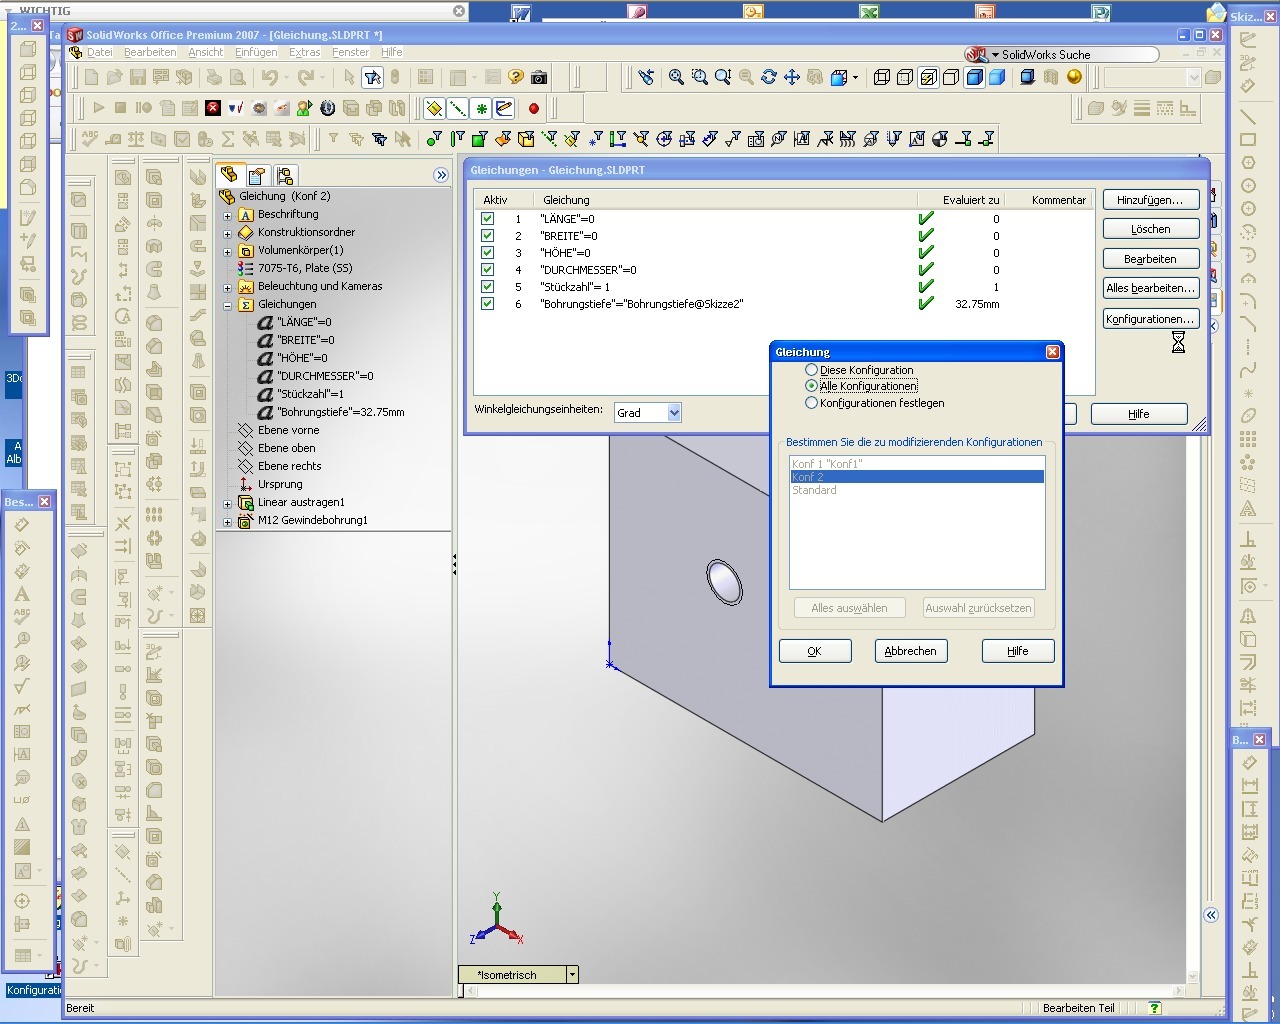
Task: Toggle the Shadows in shaded mode icon
Action: pyautogui.click(x=1027, y=77)
